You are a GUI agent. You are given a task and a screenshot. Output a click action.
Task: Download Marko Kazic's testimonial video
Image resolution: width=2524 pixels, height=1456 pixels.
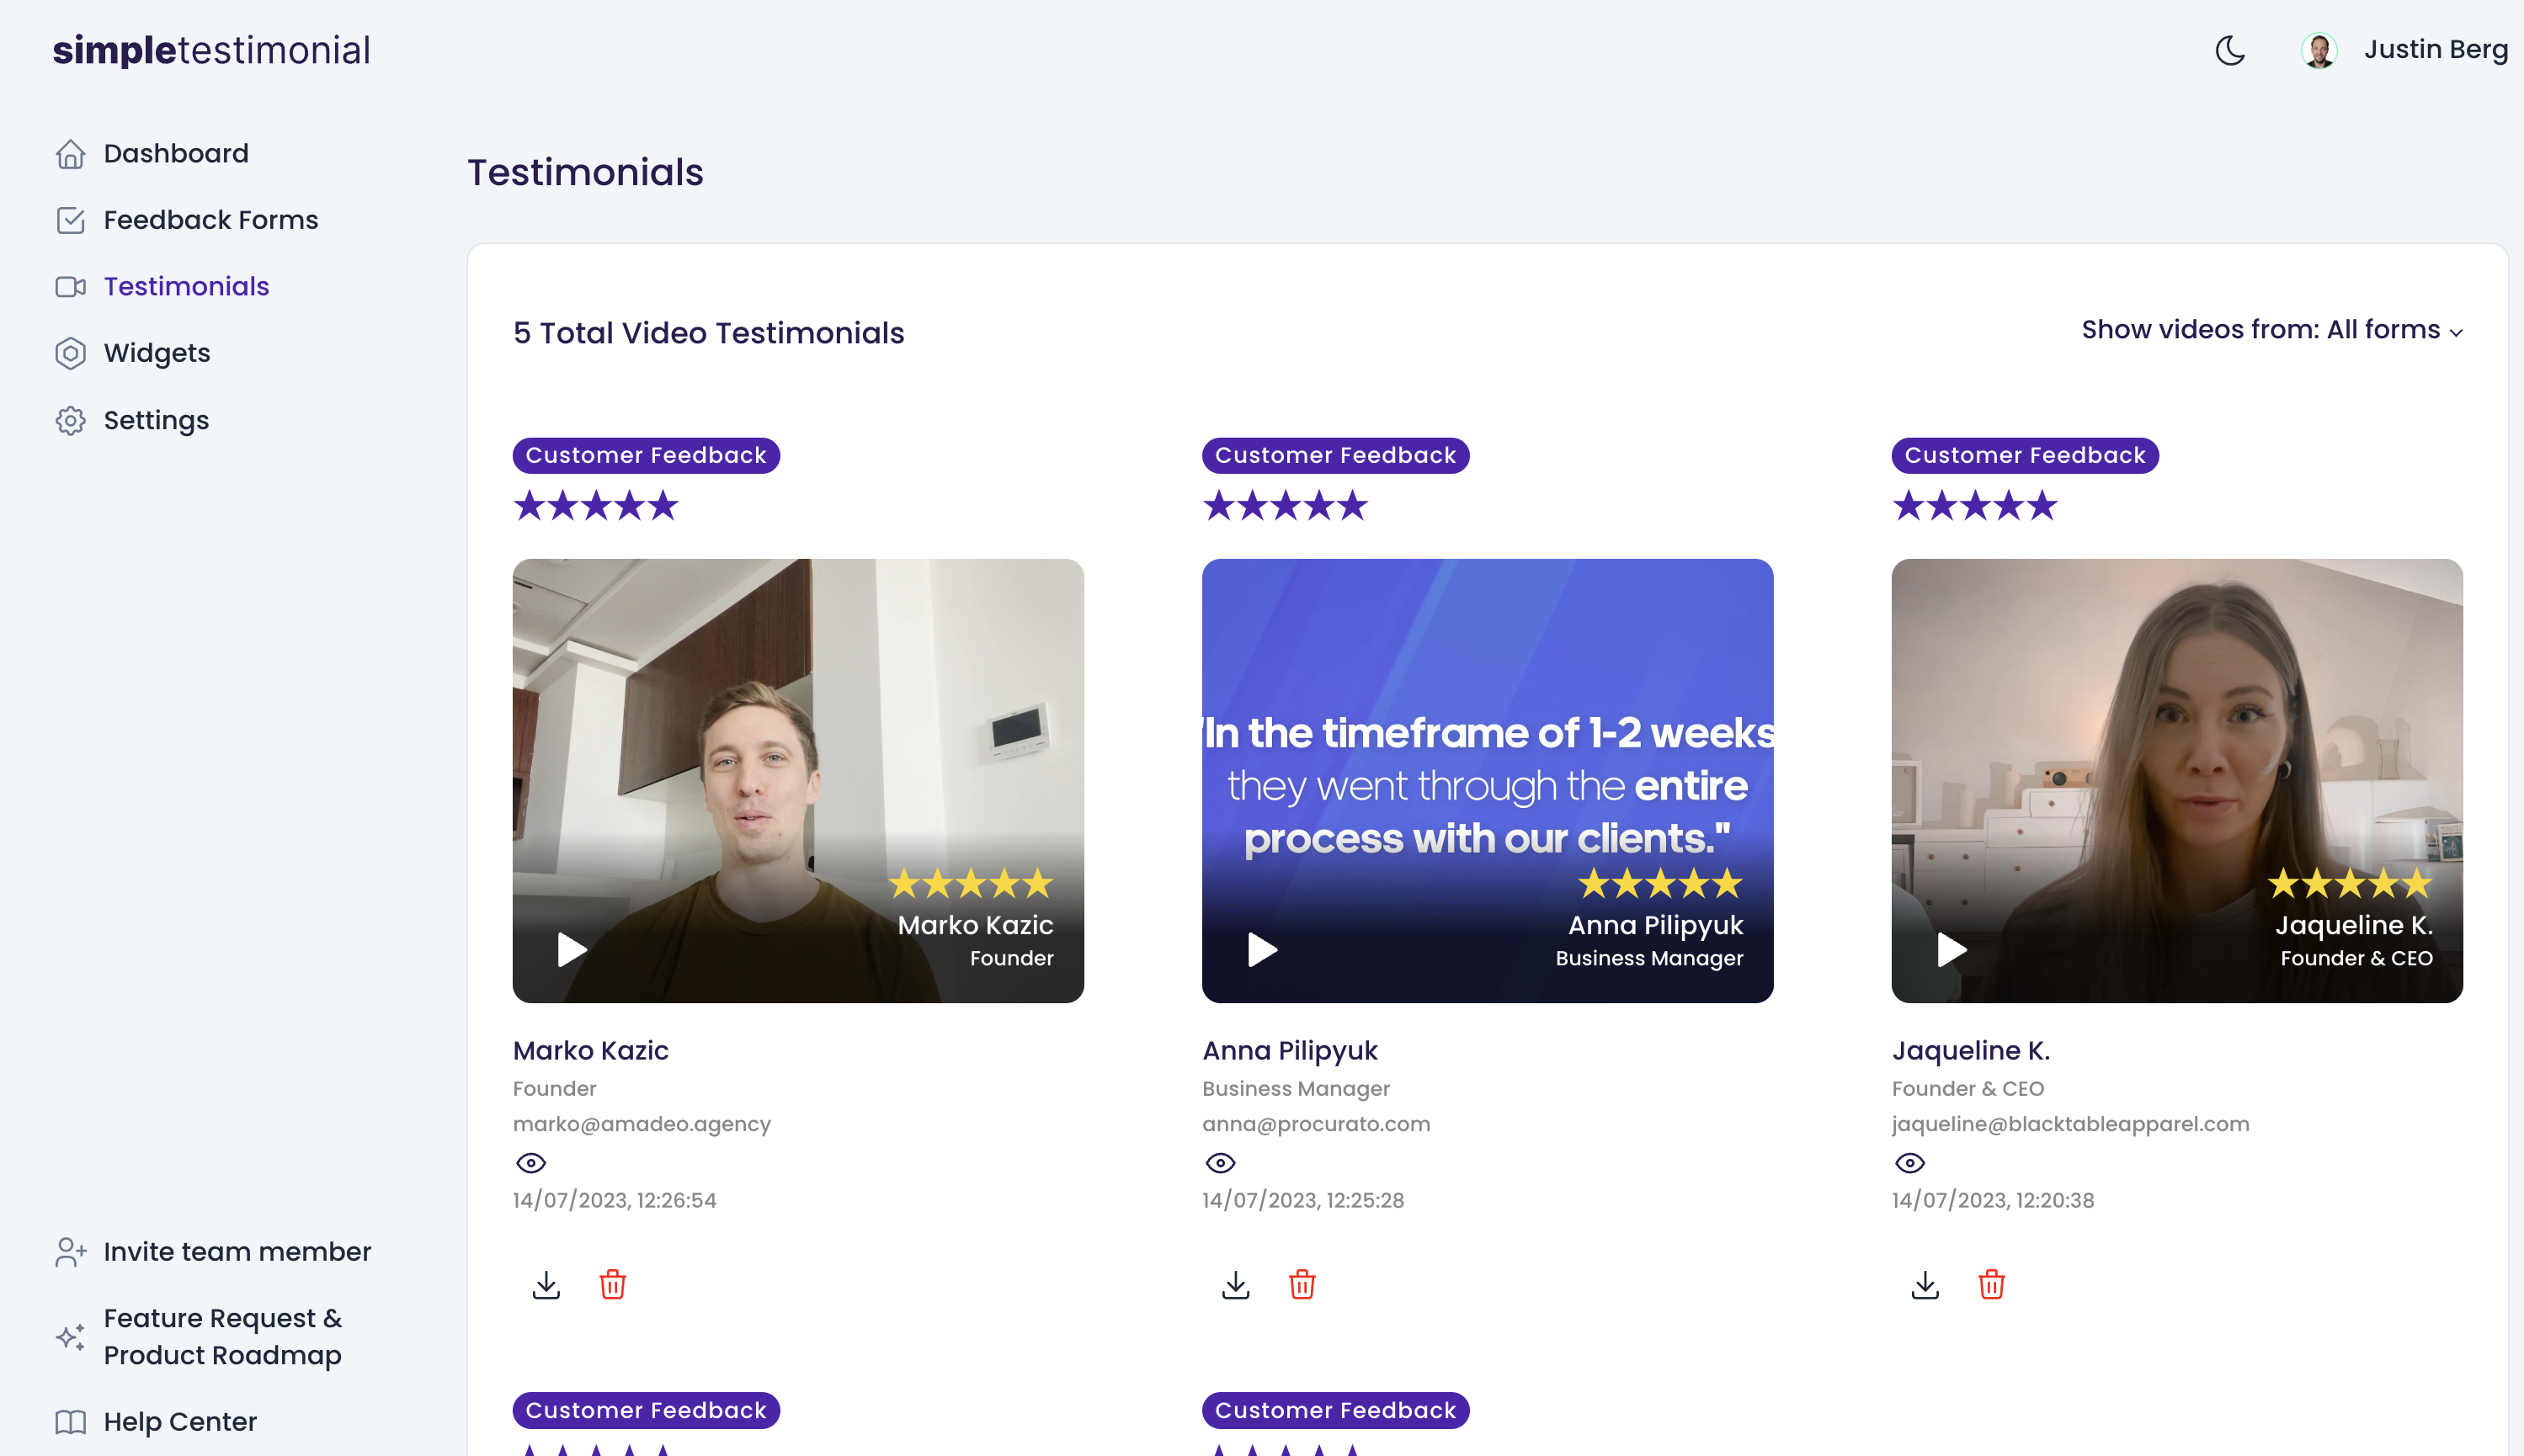(546, 1285)
